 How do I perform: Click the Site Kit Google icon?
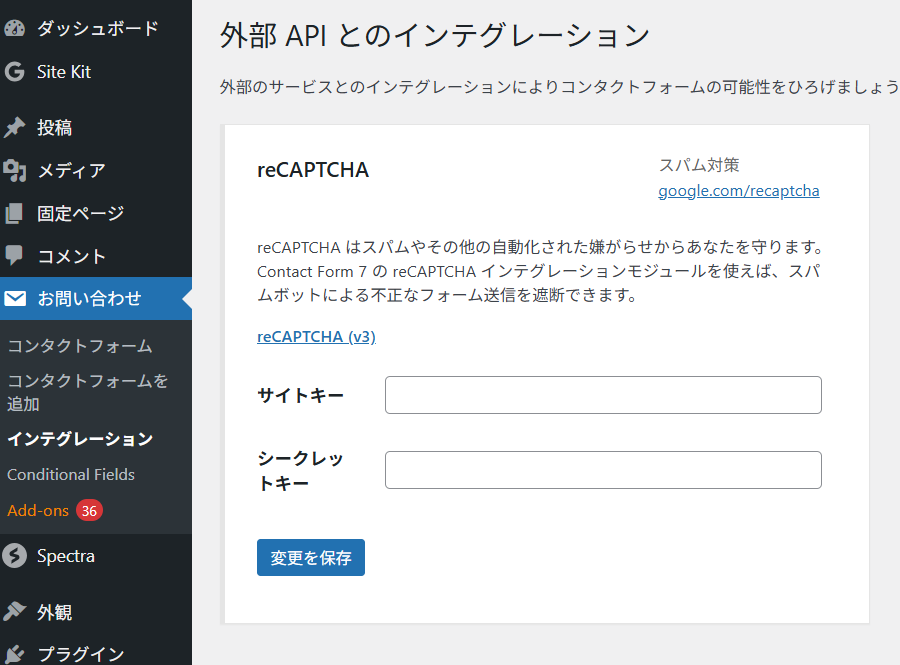[x=15, y=72]
